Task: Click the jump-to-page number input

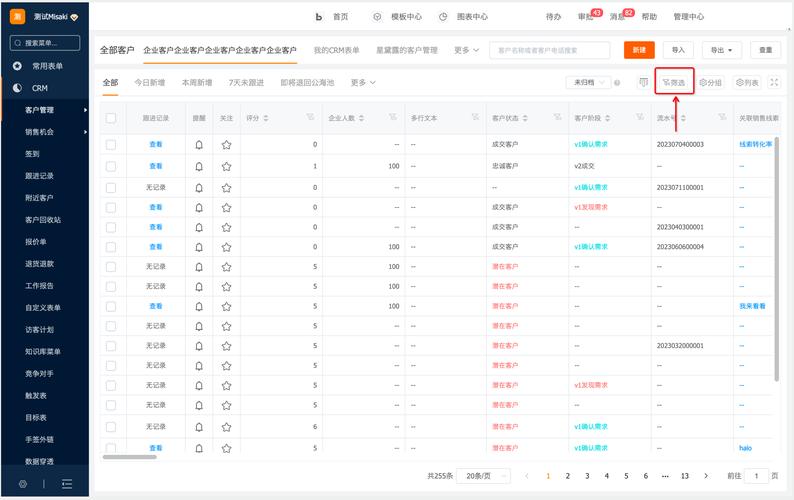Action: coord(757,476)
